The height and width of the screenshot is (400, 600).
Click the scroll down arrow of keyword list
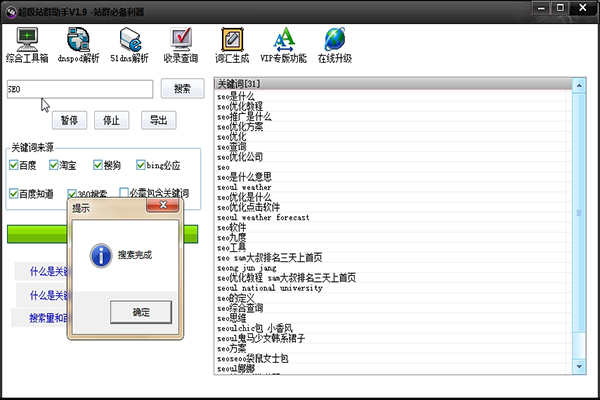(x=579, y=367)
